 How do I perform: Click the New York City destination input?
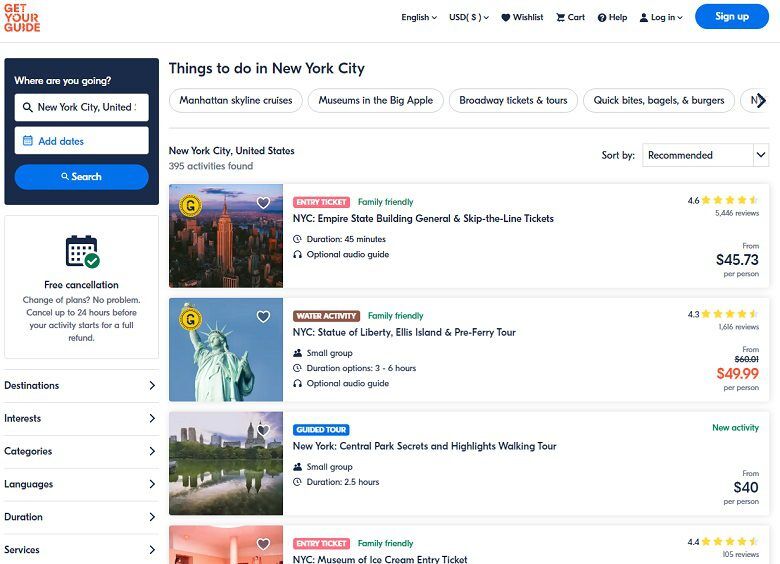[x=82, y=107]
